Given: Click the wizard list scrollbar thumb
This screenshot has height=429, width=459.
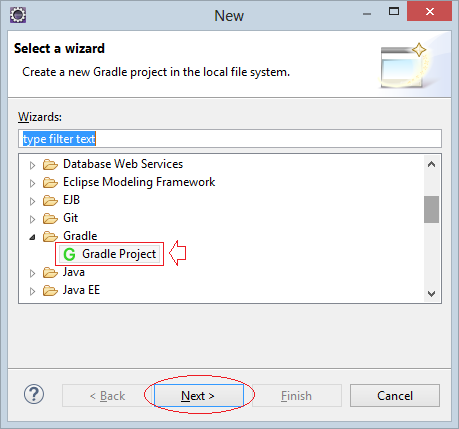Looking at the screenshot, I should pos(431,209).
